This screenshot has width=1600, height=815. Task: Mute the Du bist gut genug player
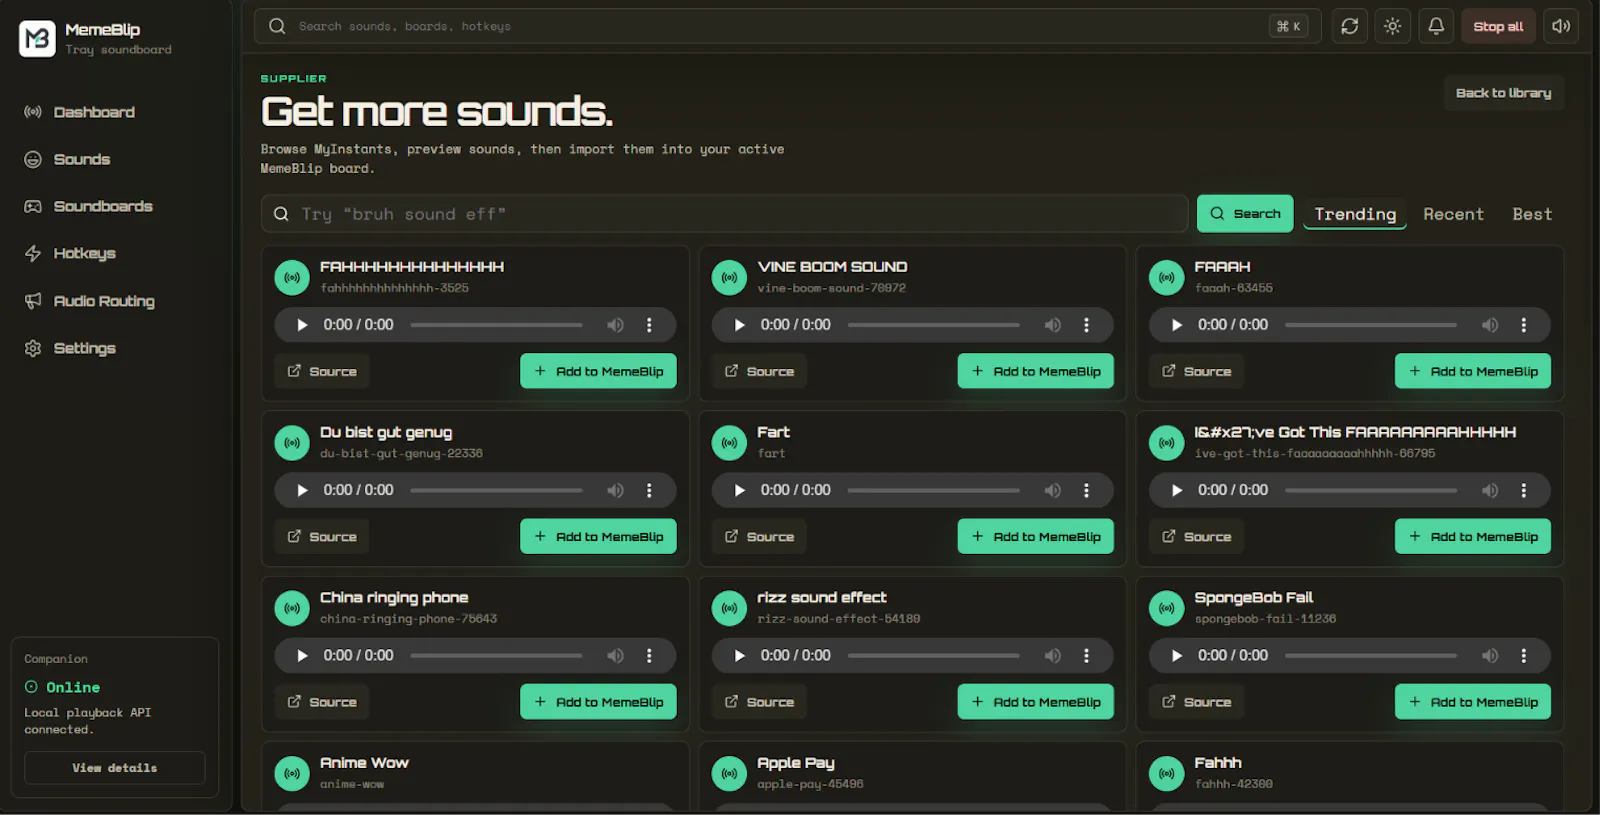[x=615, y=490]
